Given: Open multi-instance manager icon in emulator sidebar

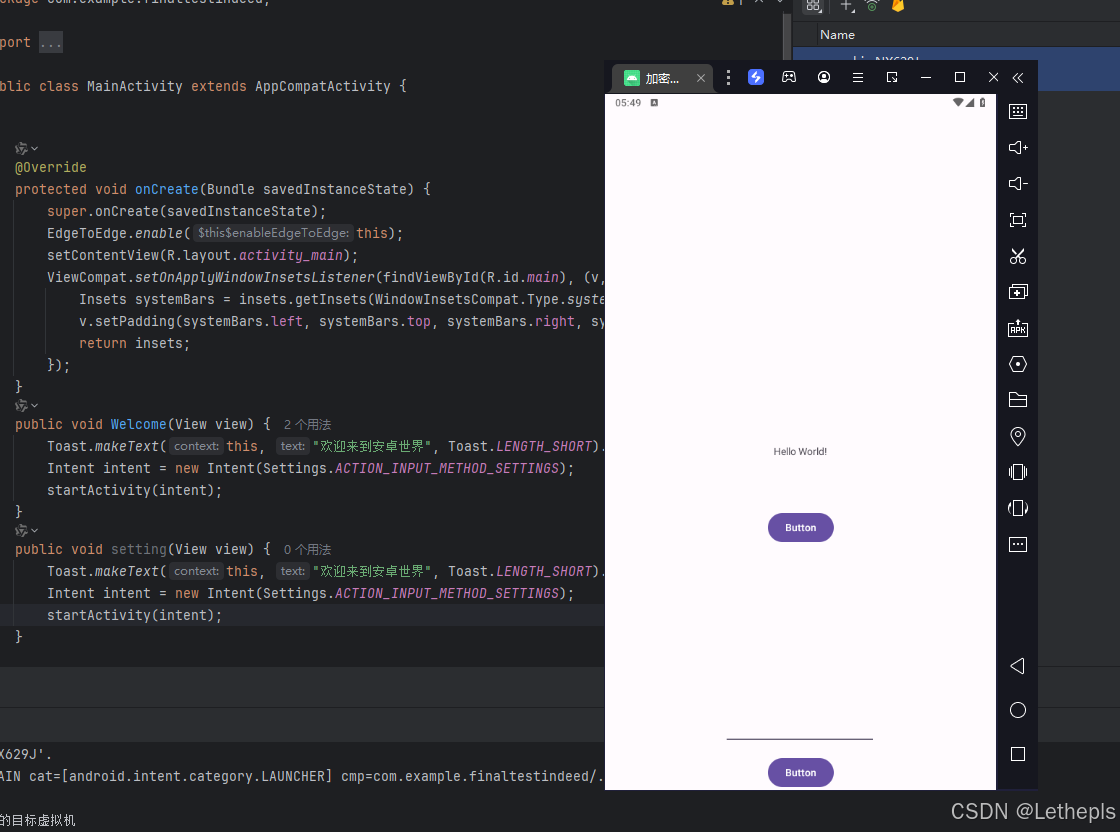Looking at the screenshot, I should (1018, 291).
